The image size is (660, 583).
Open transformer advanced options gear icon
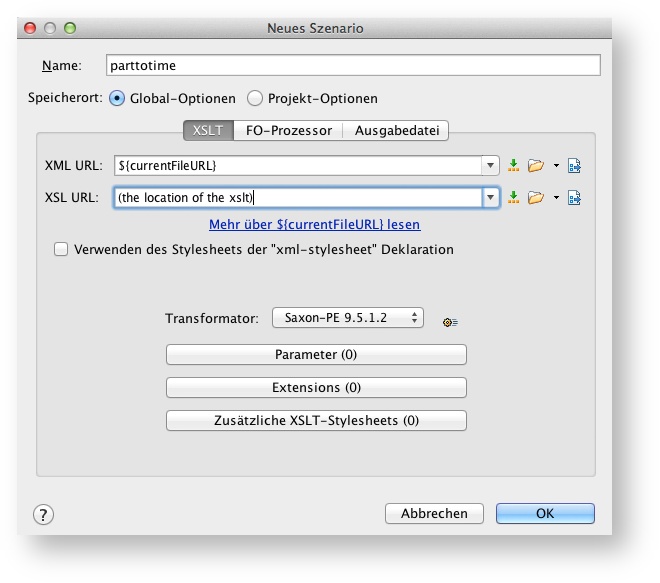click(x=450, y=321)
